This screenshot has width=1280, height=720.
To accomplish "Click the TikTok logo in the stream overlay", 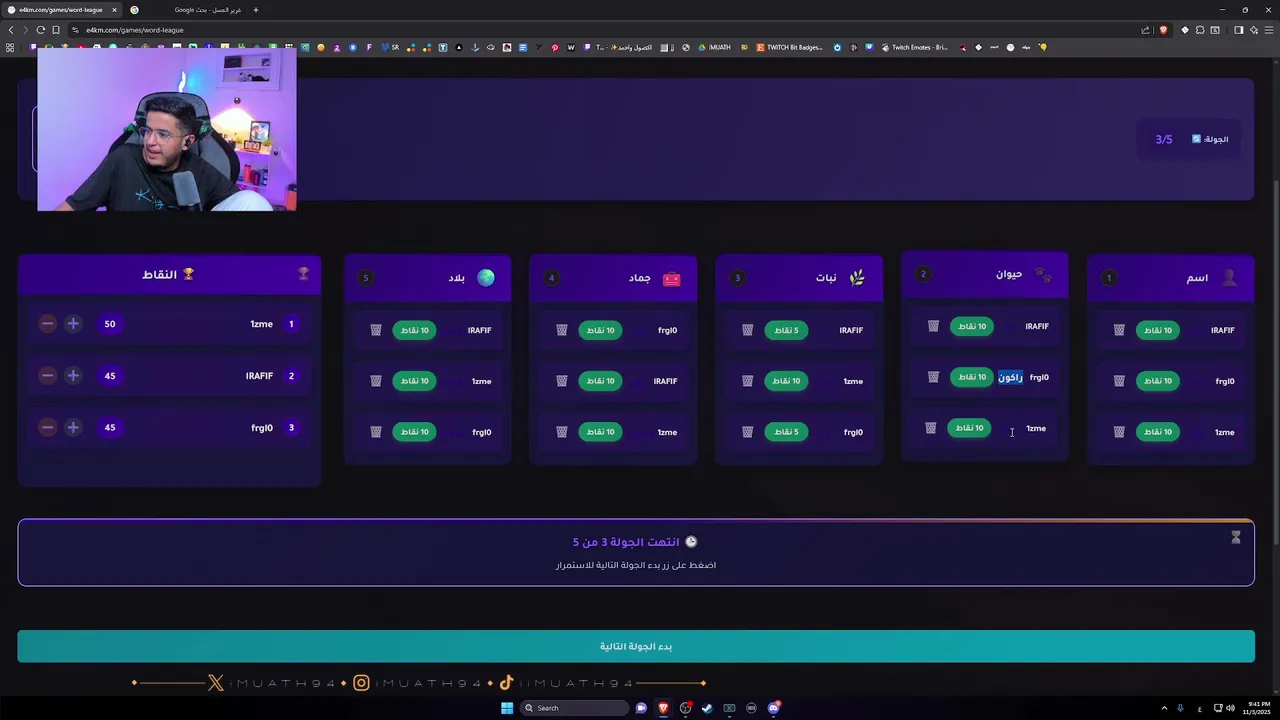I will coord(506,683).
